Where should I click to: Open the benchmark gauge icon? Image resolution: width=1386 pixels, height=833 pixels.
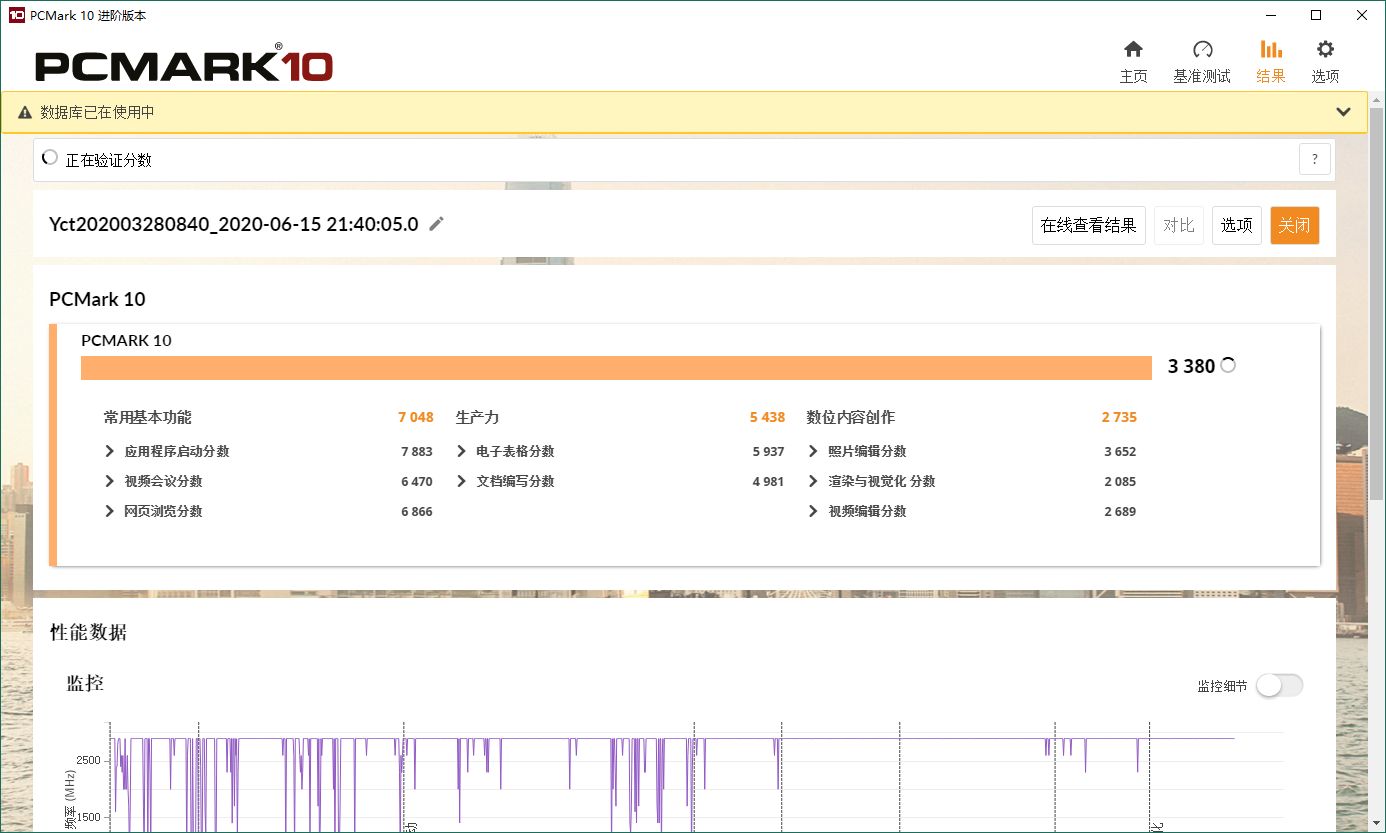pos(1202,49)
